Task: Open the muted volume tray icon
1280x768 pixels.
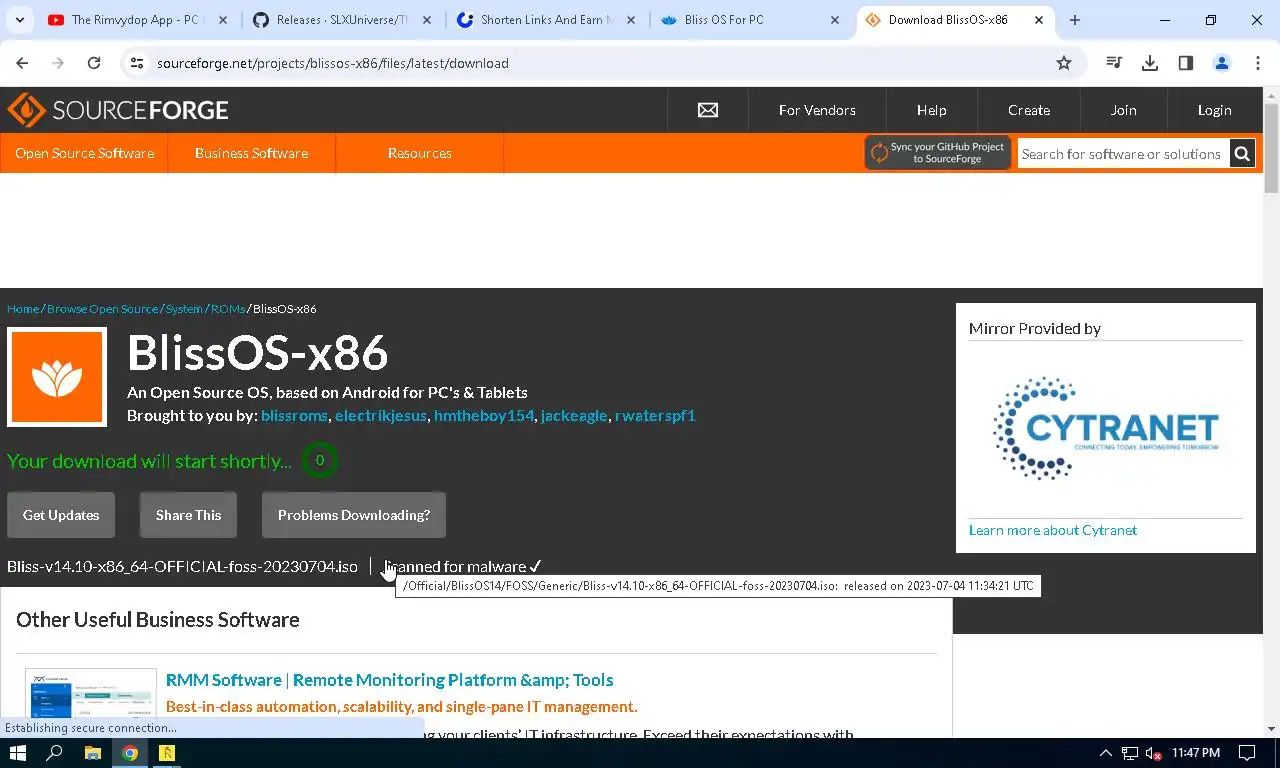Action: coord(1153,753)
